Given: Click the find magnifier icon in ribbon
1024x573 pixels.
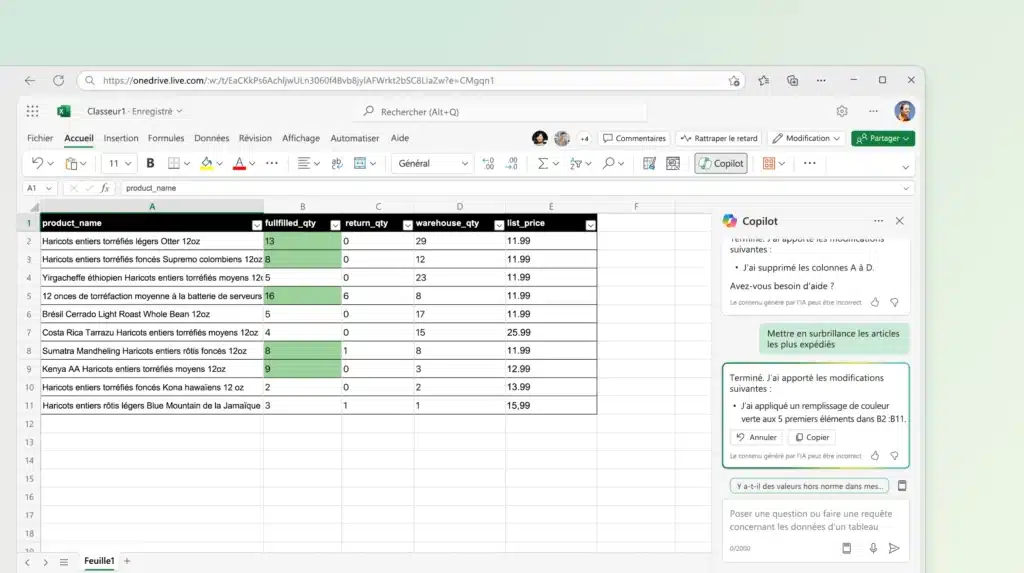Looking at the screenshot, I should [x=608, y=163].
